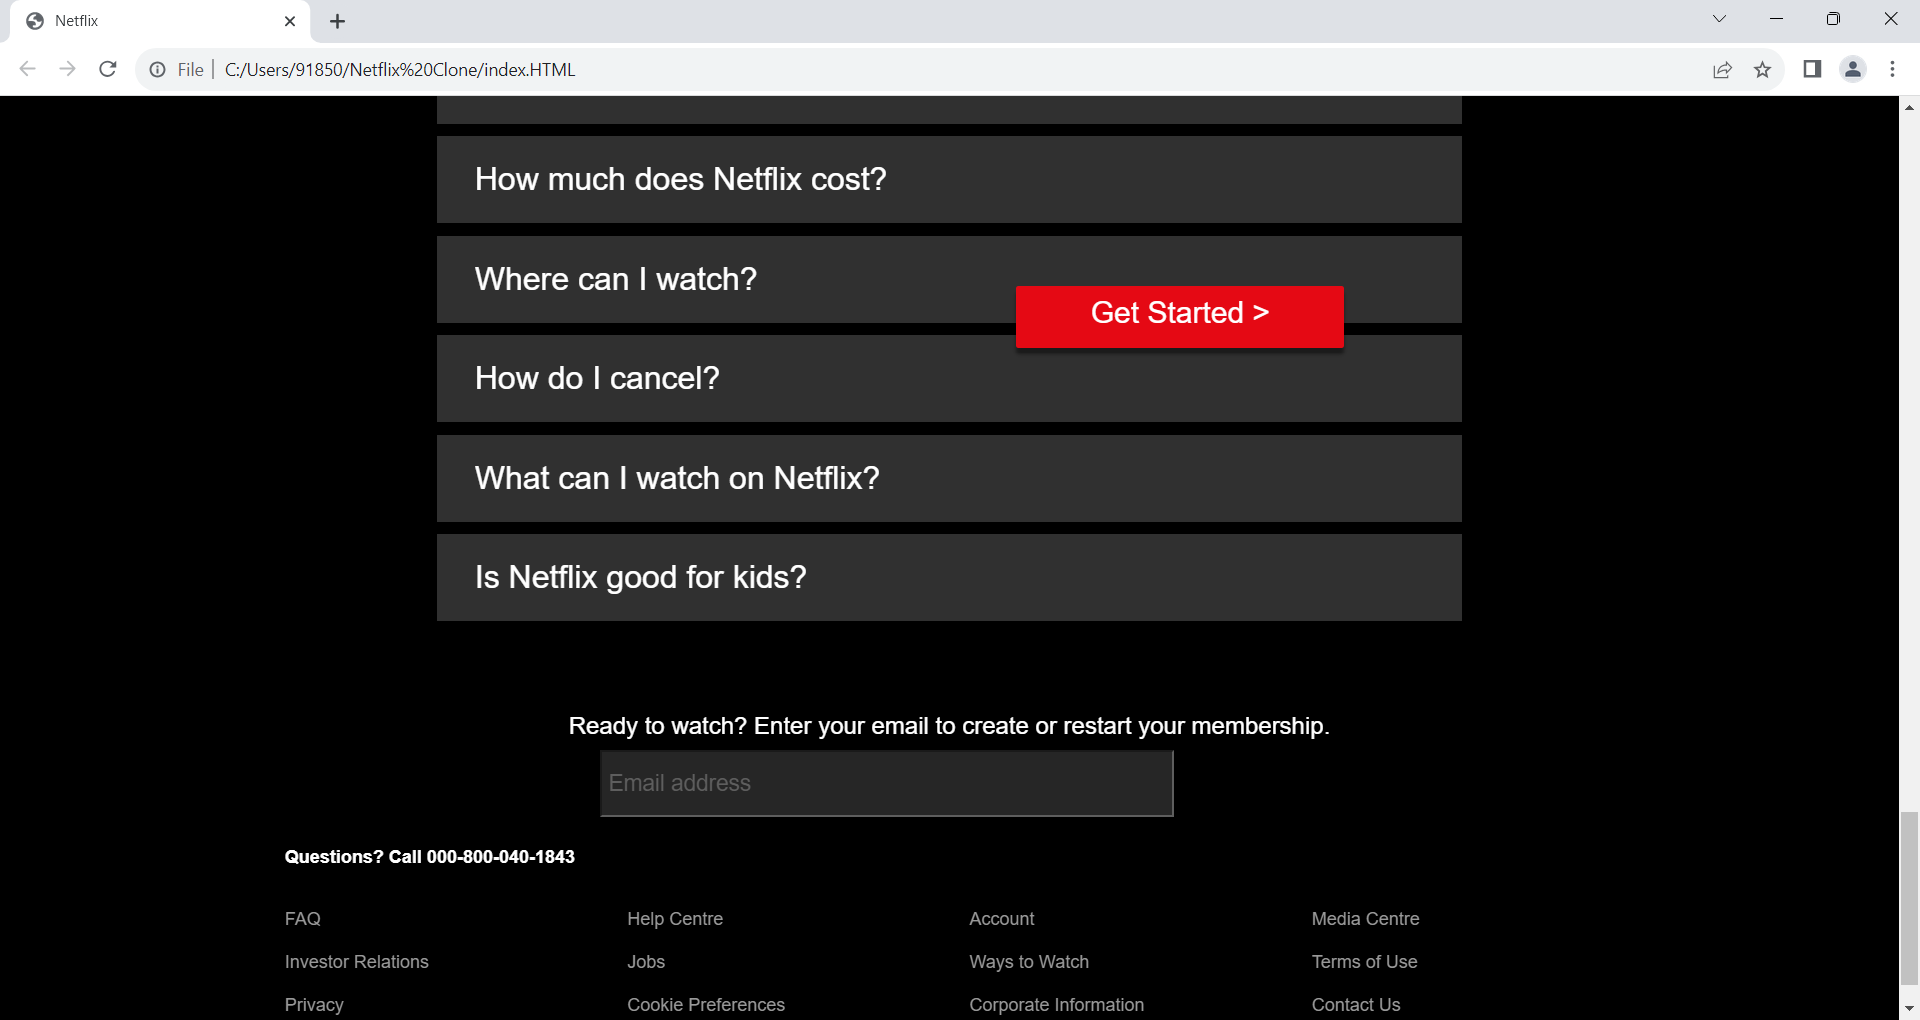Open the share this page icon

1722,69
